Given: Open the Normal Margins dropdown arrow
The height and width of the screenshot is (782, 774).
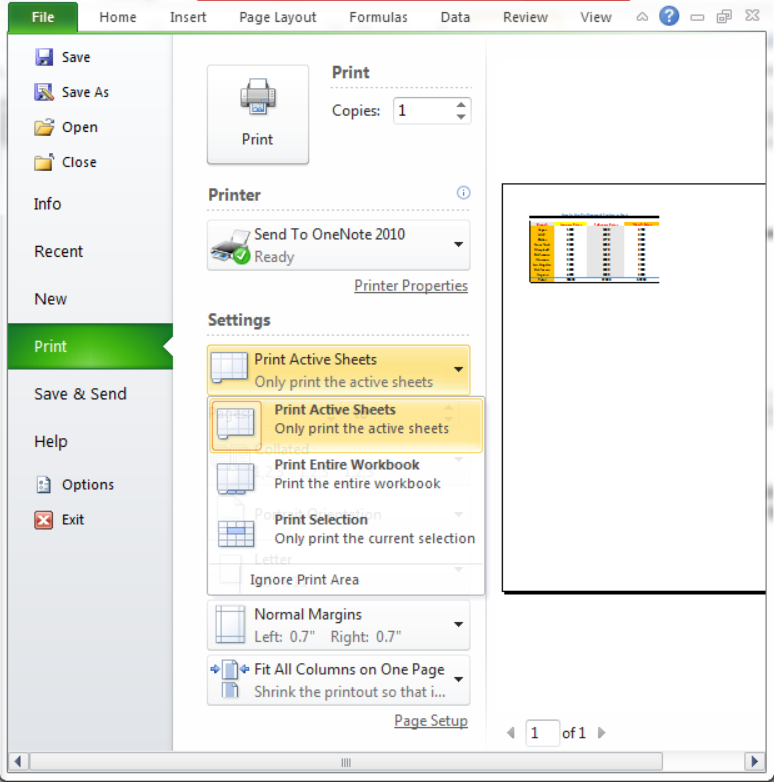Looking at the screenshot, I should pyautogui.click(x=458, y=624).
